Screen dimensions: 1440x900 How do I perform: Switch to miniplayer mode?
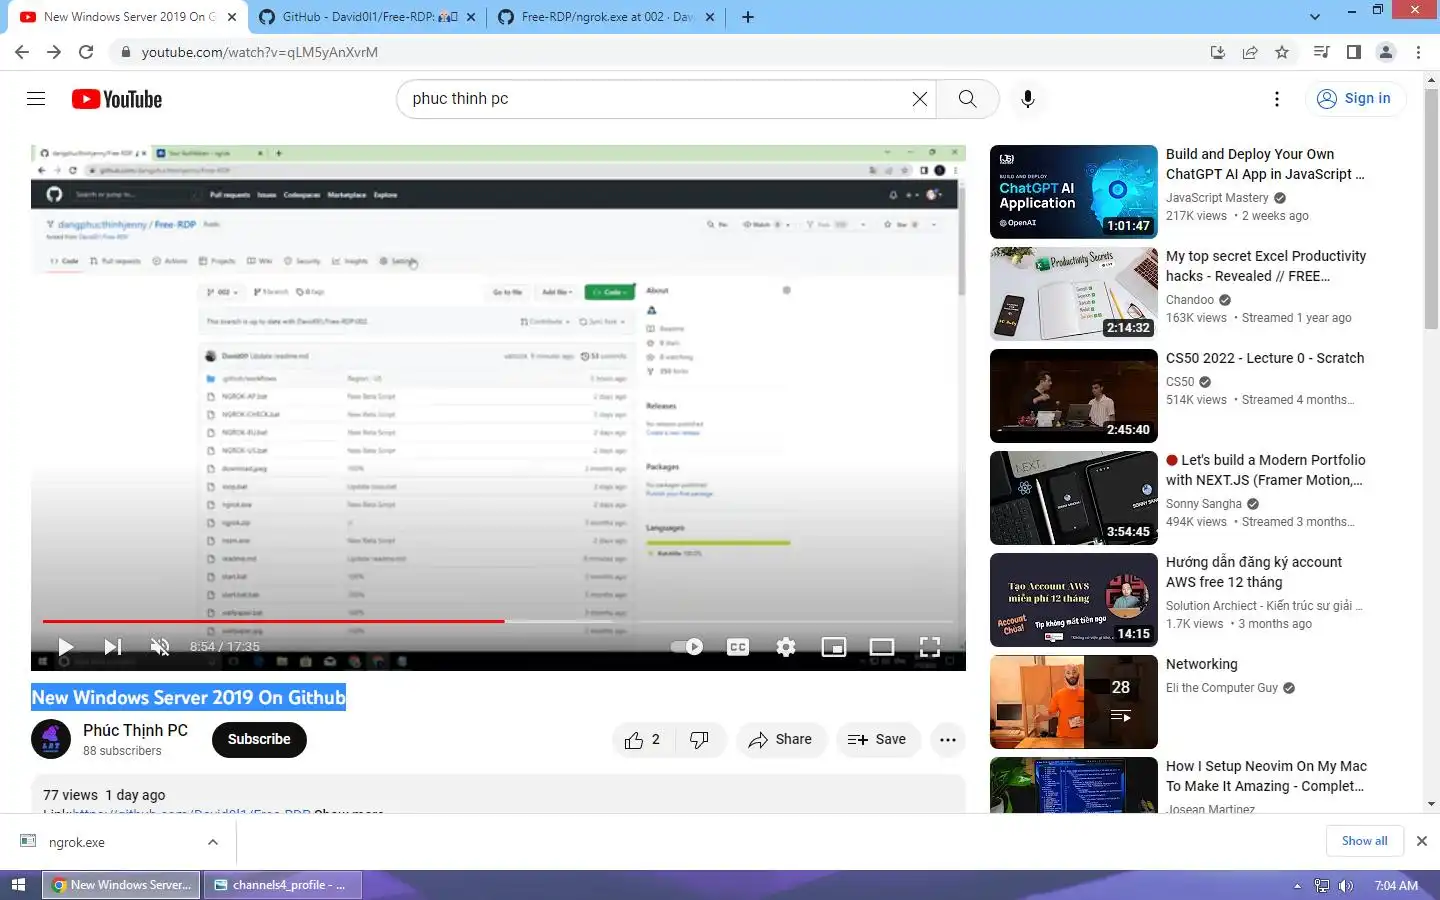click(x=834, y=647)
